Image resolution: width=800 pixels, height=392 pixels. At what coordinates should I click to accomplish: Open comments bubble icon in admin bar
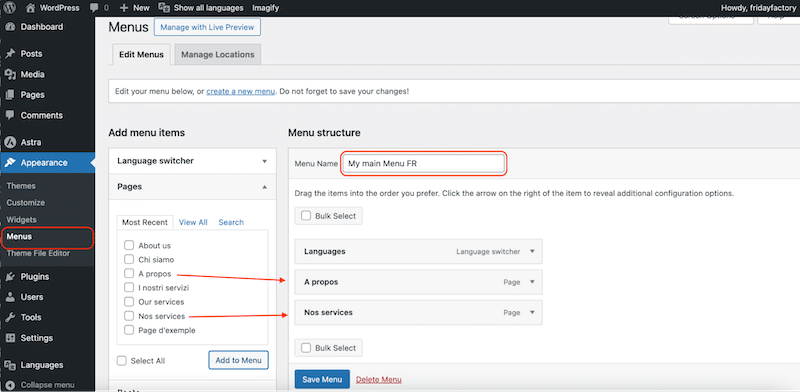[94, 8]
